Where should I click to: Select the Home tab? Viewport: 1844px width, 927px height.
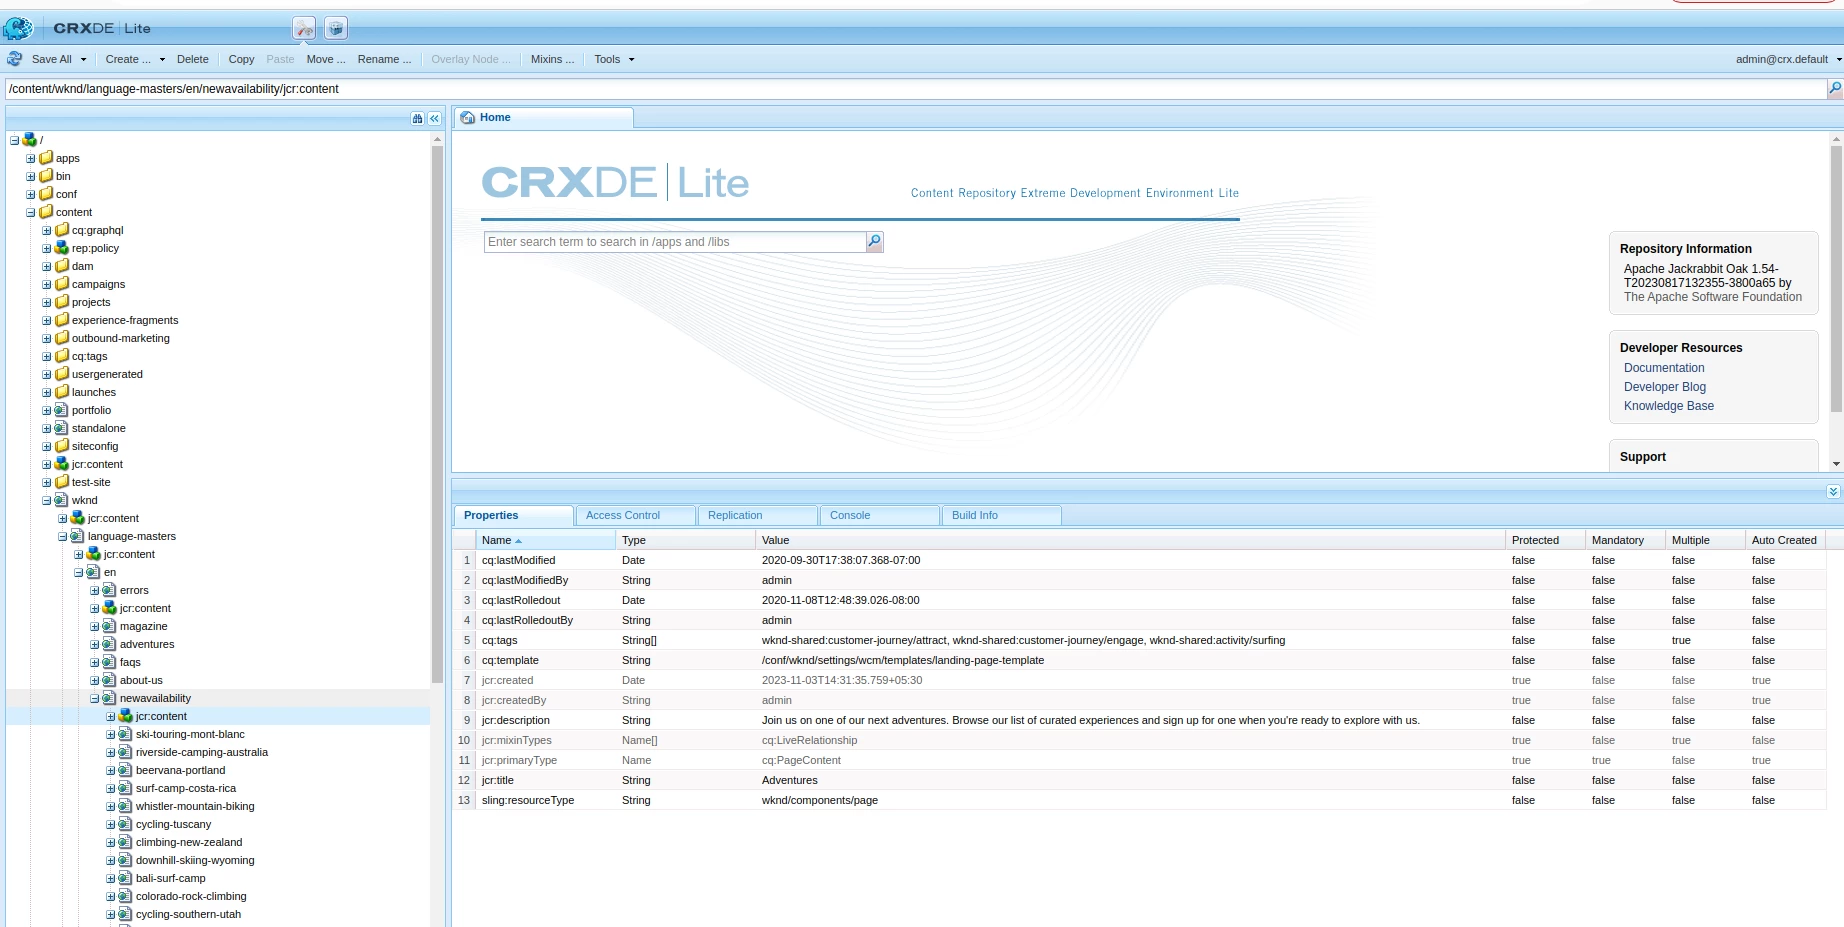(543, 118)
